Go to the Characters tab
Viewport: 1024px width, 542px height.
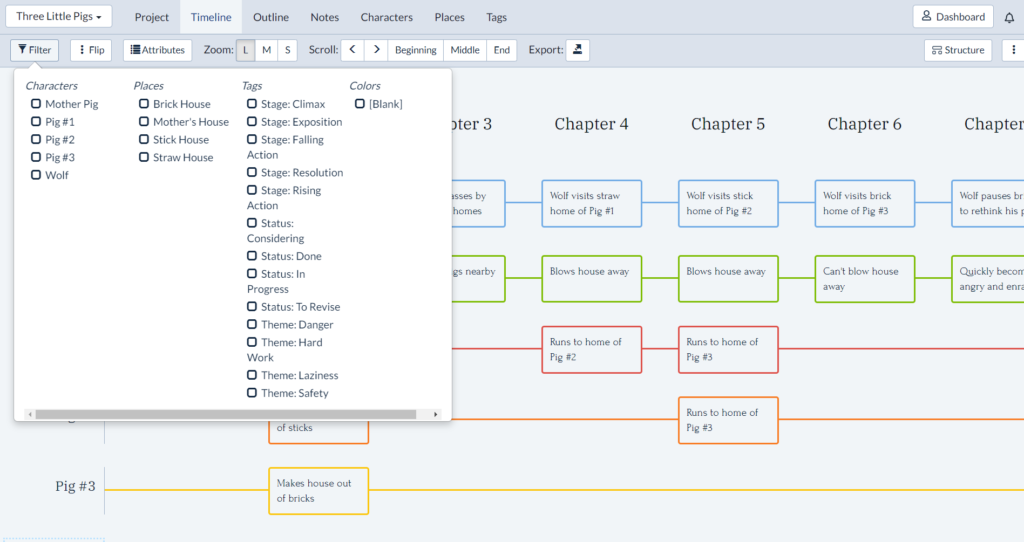tap(386, 17)
